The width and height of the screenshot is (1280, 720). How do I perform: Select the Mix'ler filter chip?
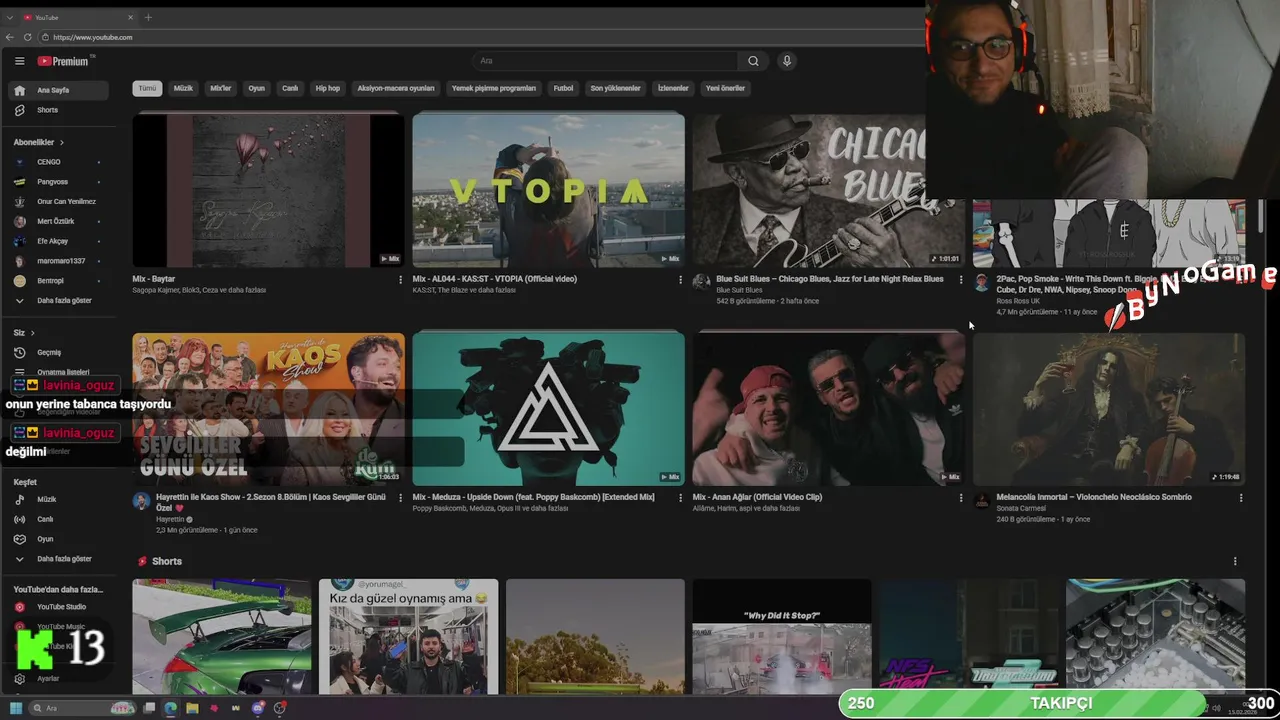click(220, 88)
